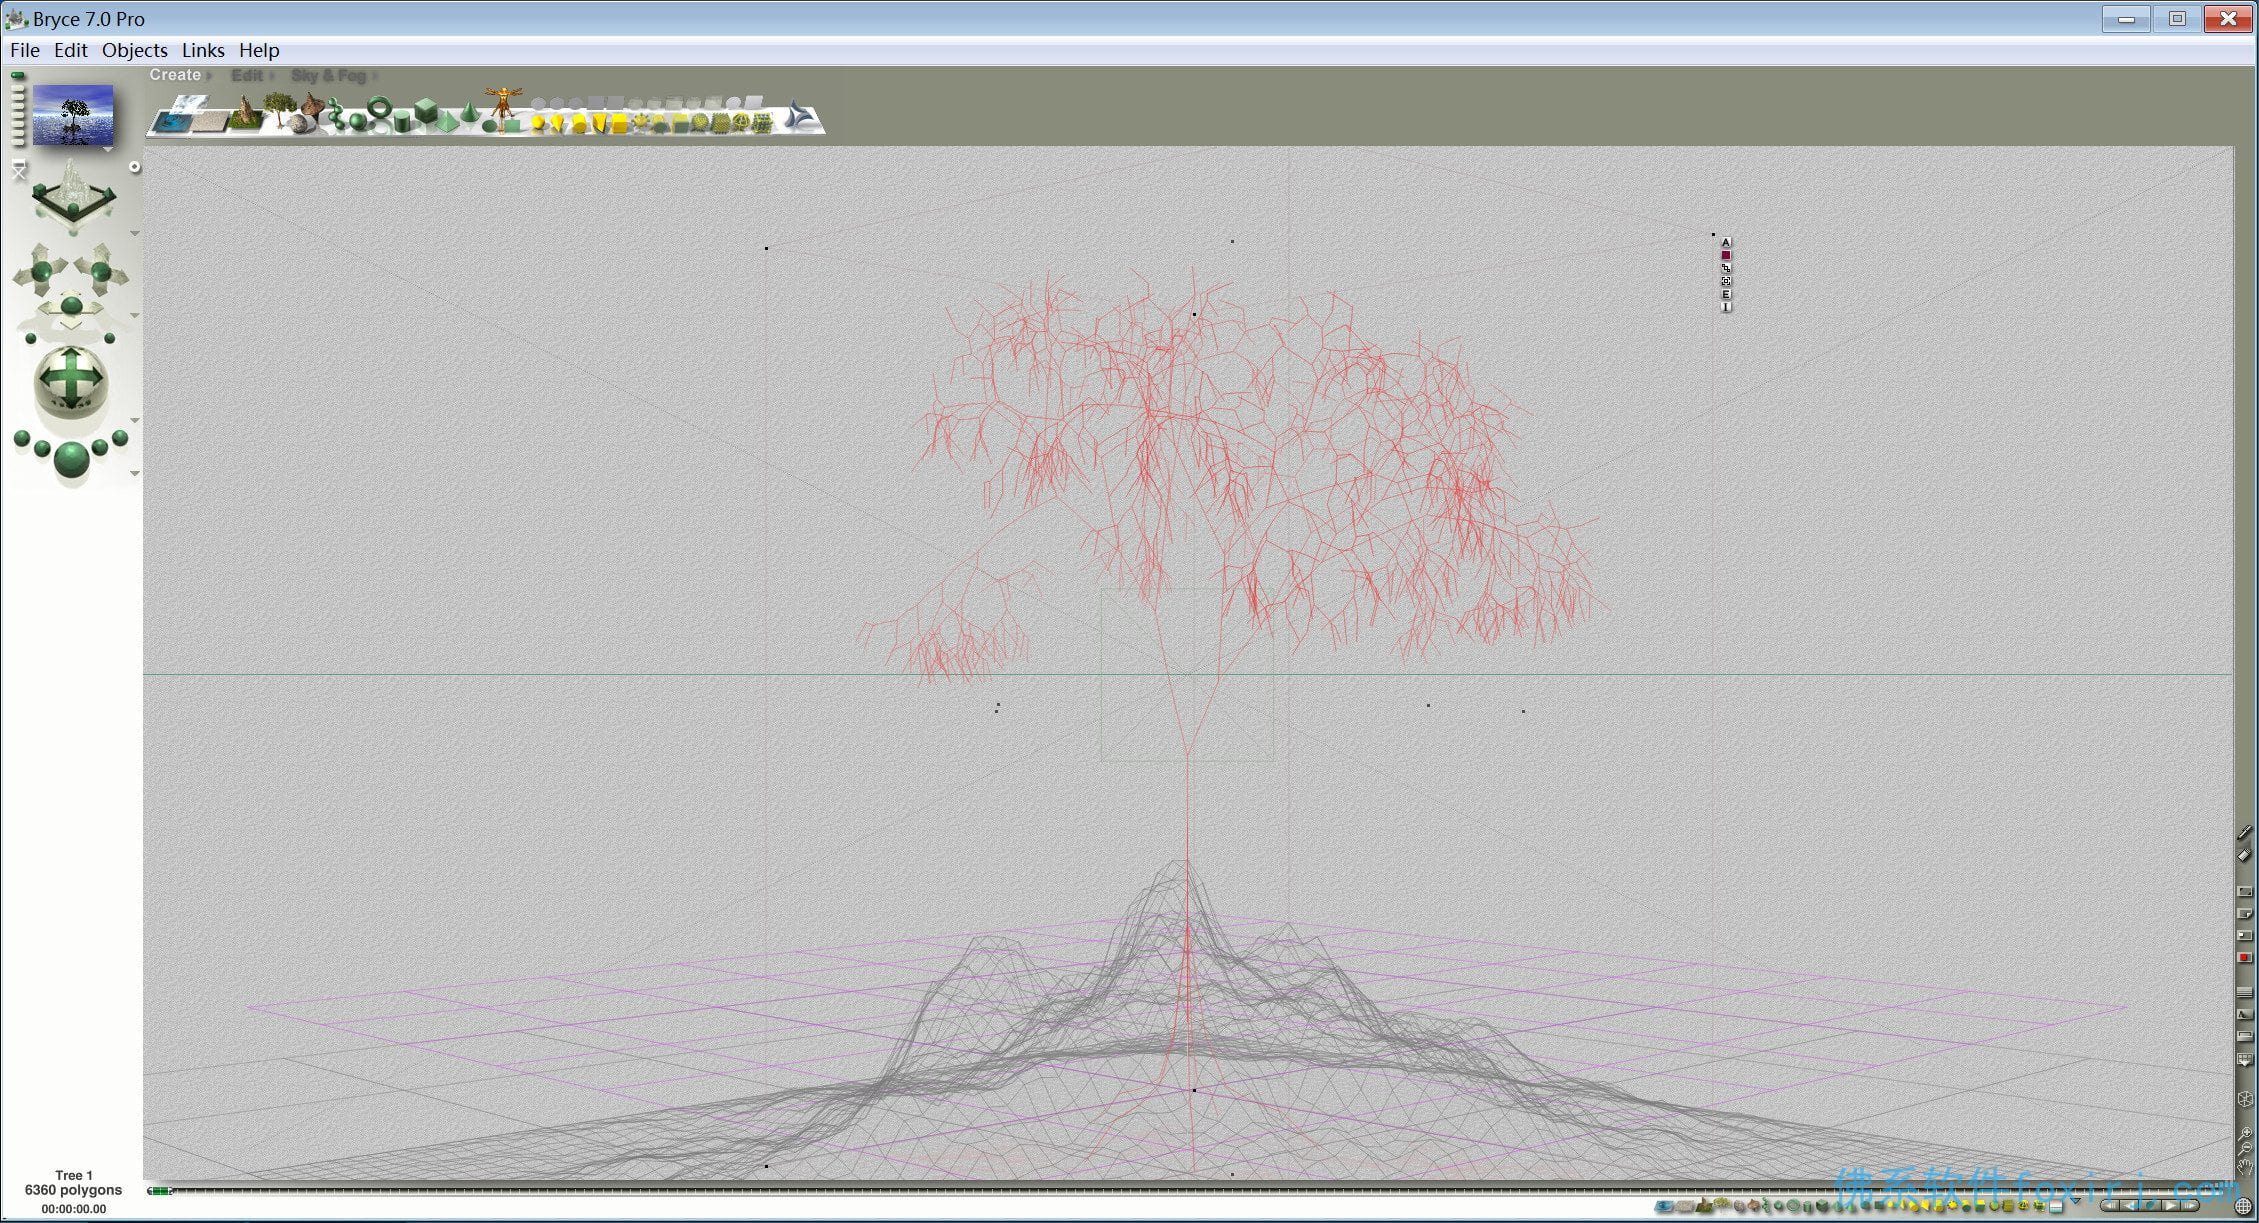Zoom in with the magnifier plus tool
This screenshot has height=1223, width=2259.
pyautogui.click(x=2244, y=1133)
